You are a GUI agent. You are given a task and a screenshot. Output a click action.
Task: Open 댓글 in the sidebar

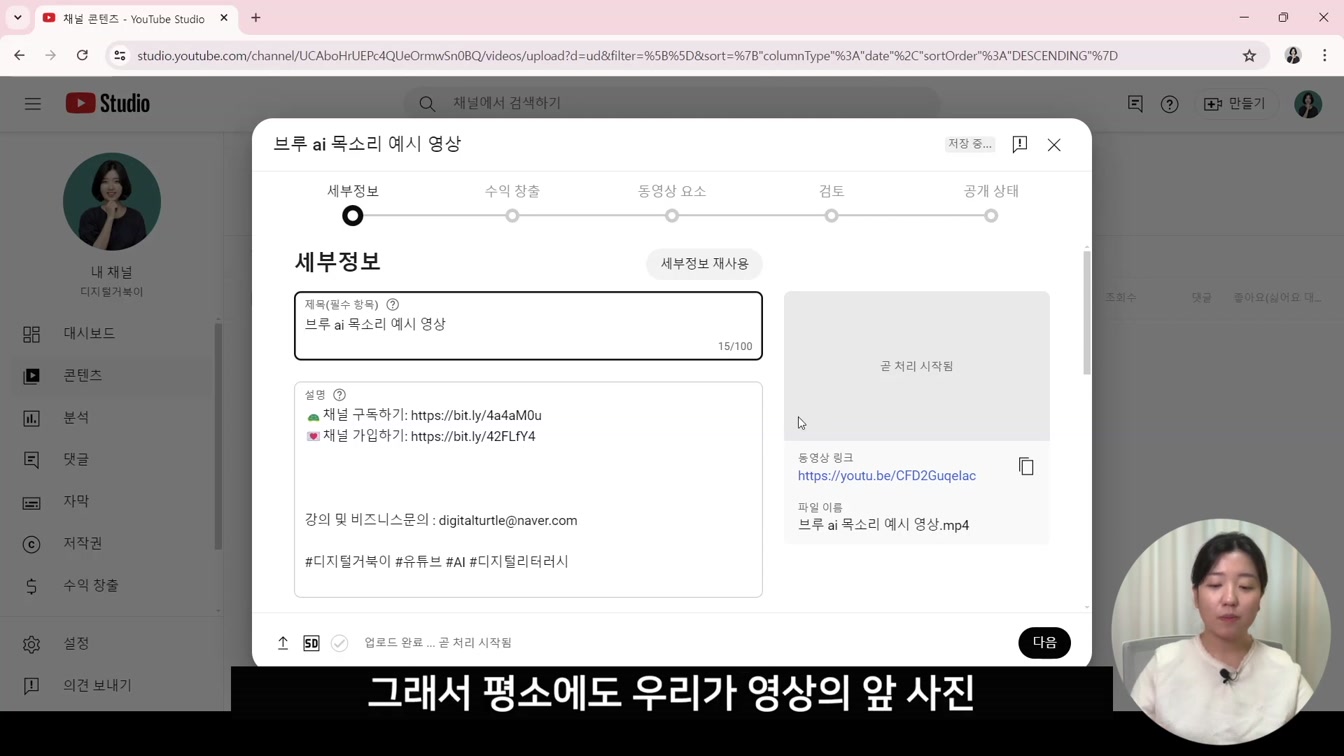76,459
